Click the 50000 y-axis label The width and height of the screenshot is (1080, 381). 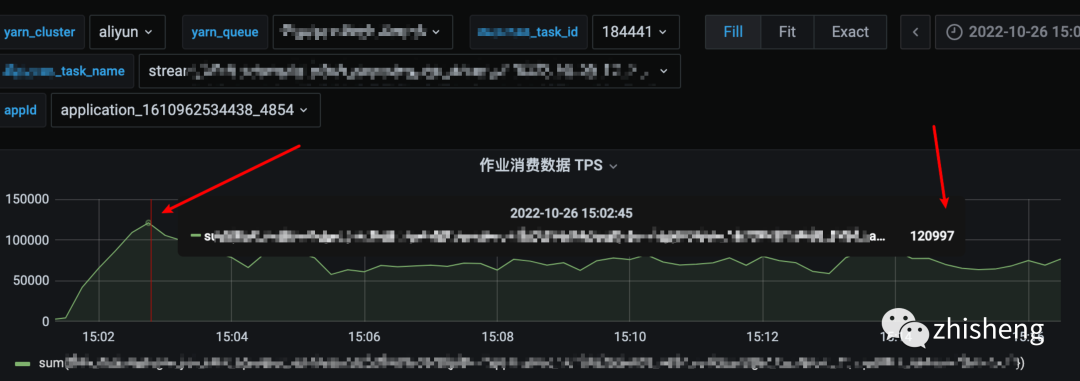pyautogui.click(x=31, y=280)
